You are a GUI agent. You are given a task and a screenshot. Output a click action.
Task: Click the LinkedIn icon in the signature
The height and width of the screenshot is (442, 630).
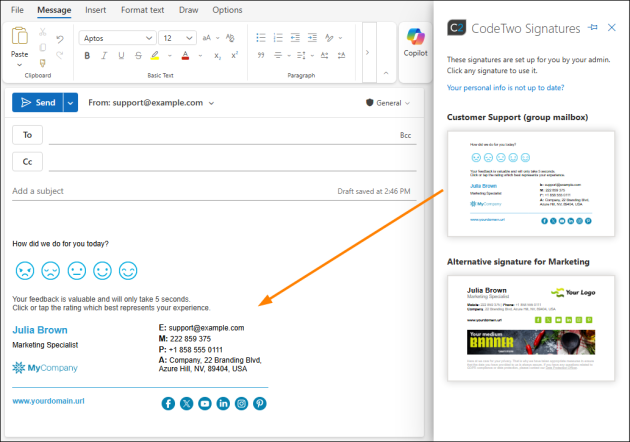[x=223, y=403]
